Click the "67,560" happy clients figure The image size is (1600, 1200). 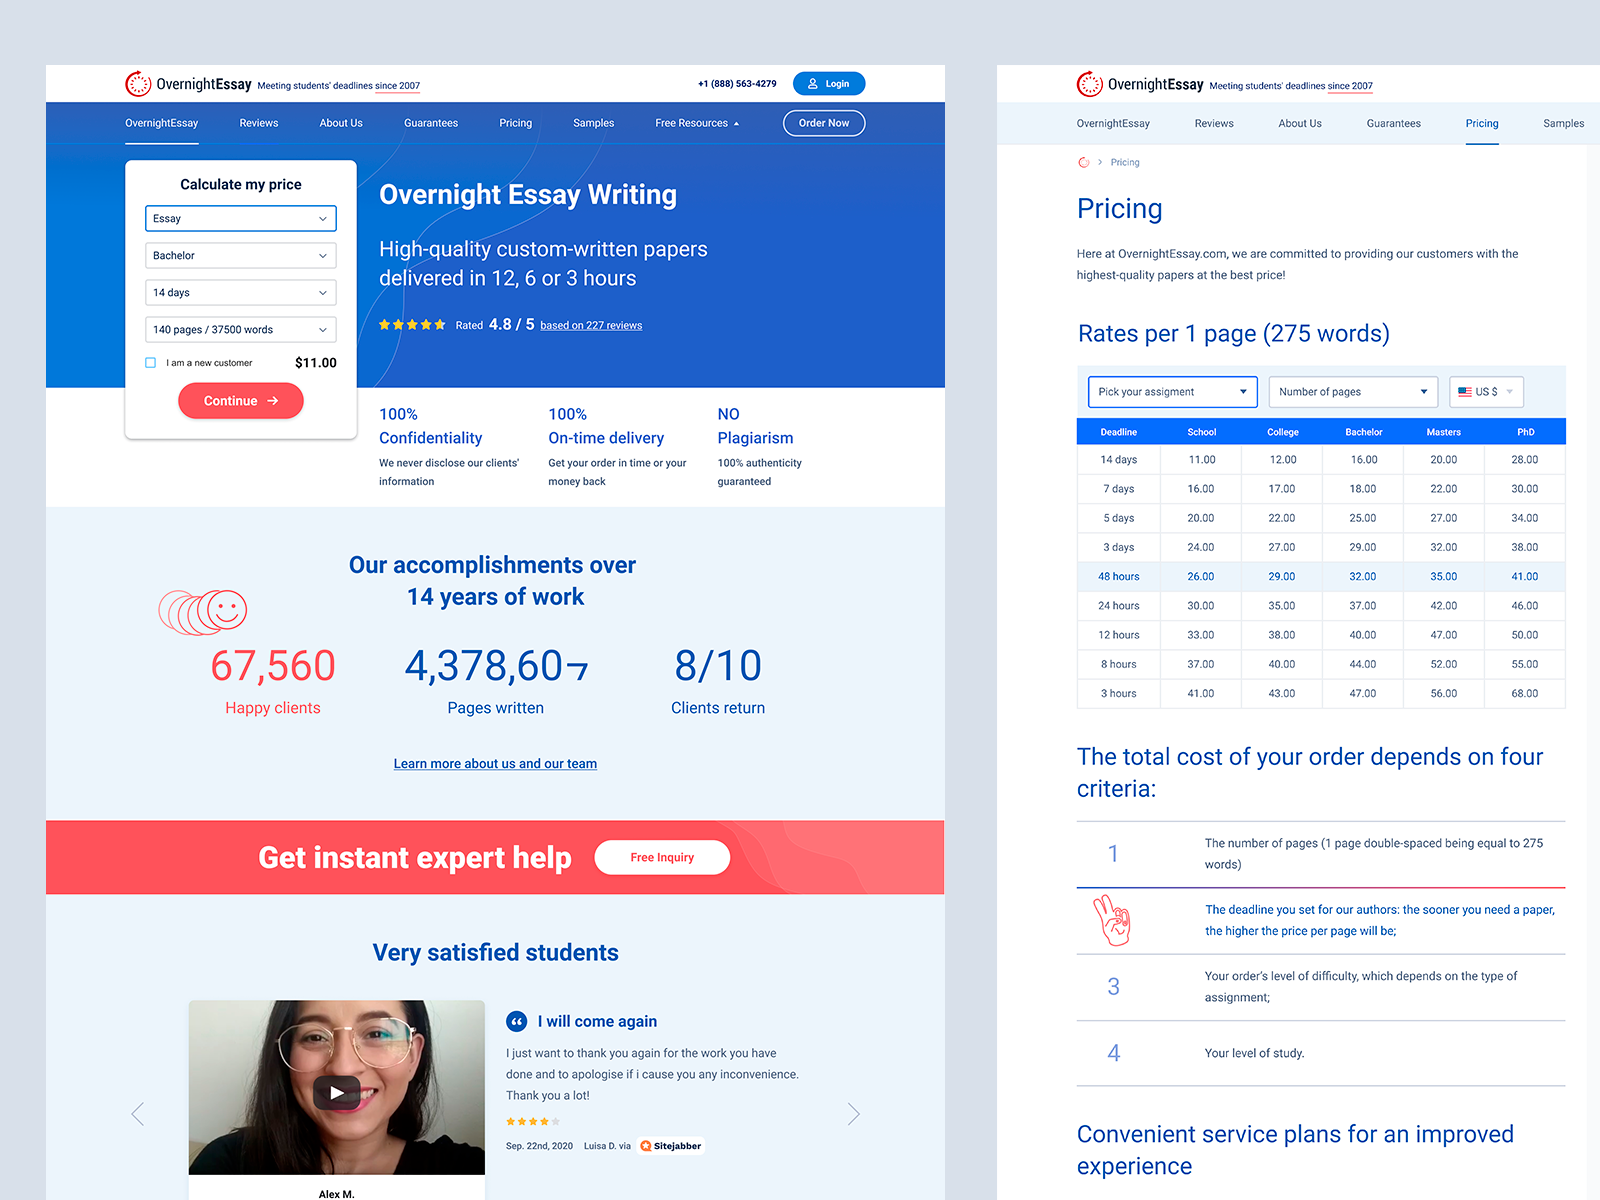click(273, 666)
